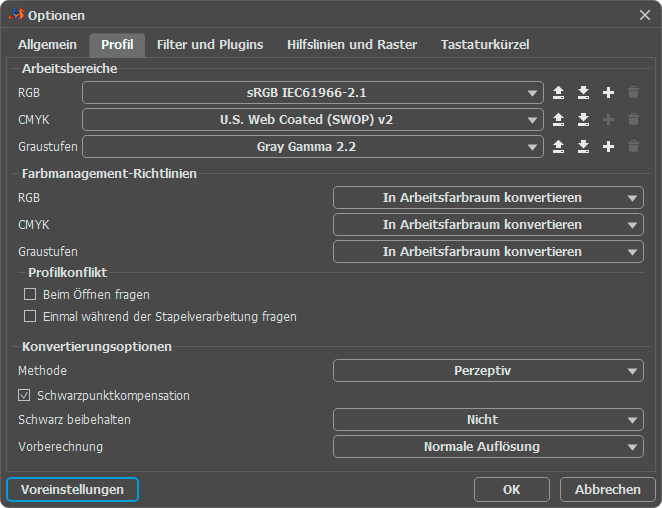The image size is (662, 508).
Task: Click the download arrow icon in Gray Gamma row
Action: 583,147
